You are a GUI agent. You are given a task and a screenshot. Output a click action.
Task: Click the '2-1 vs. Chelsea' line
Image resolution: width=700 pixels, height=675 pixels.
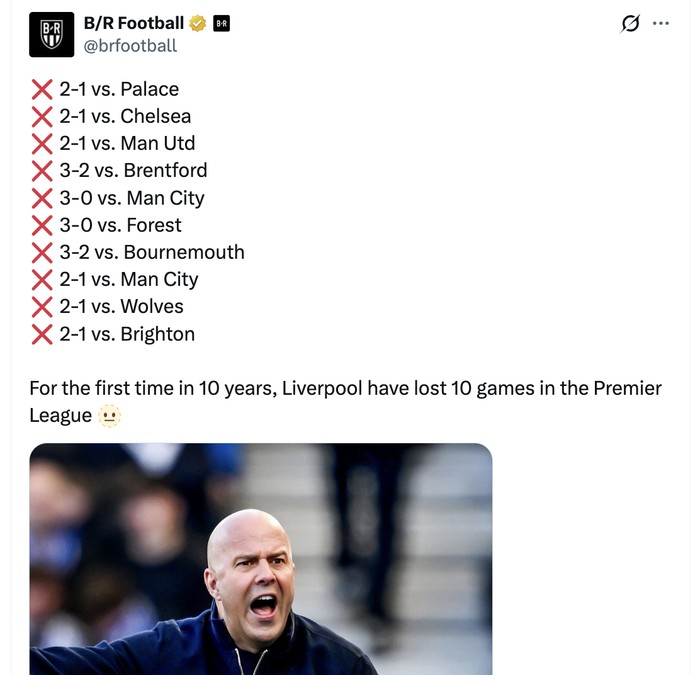pos(125,116)
